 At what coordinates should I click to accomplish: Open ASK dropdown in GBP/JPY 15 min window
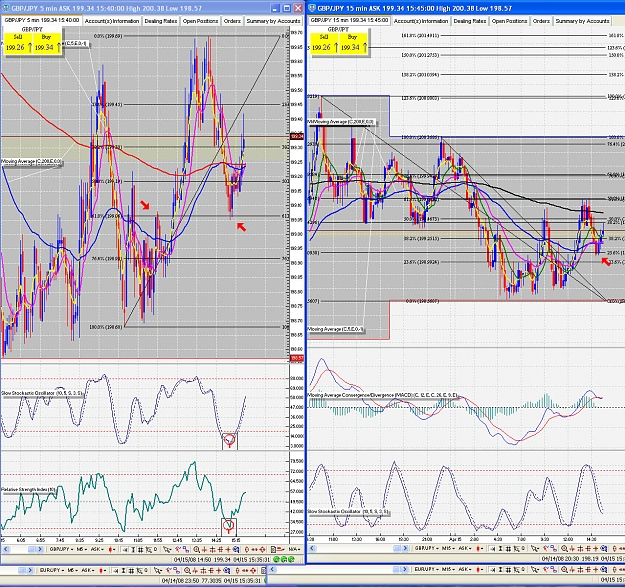[465, 549]
